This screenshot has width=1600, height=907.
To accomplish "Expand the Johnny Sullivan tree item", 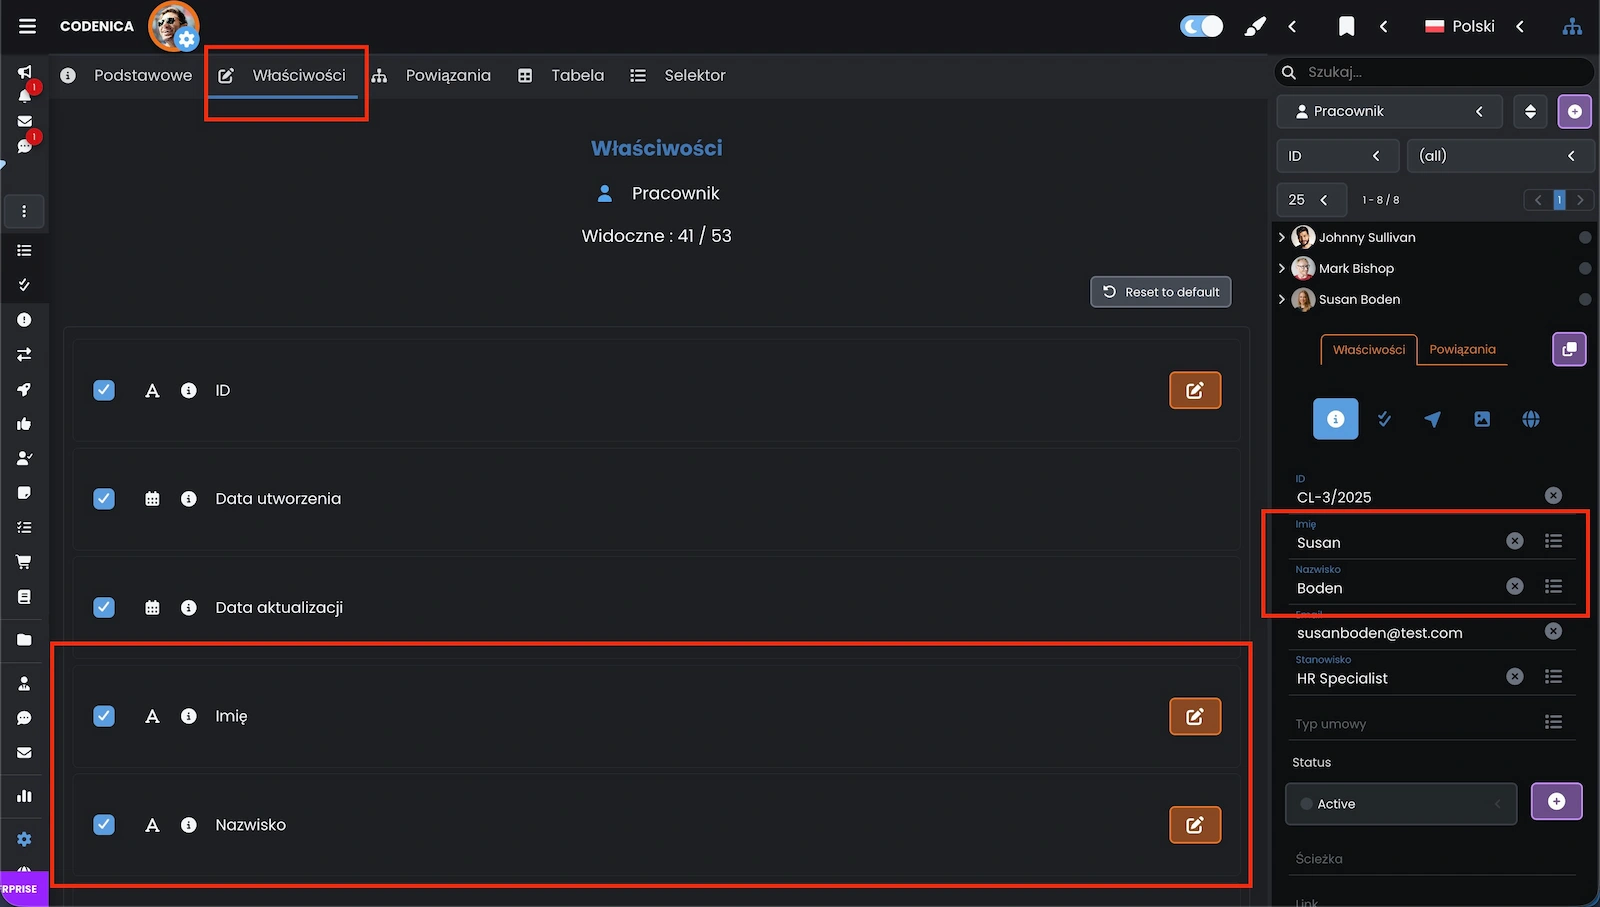I will [x=1282, y=237].
